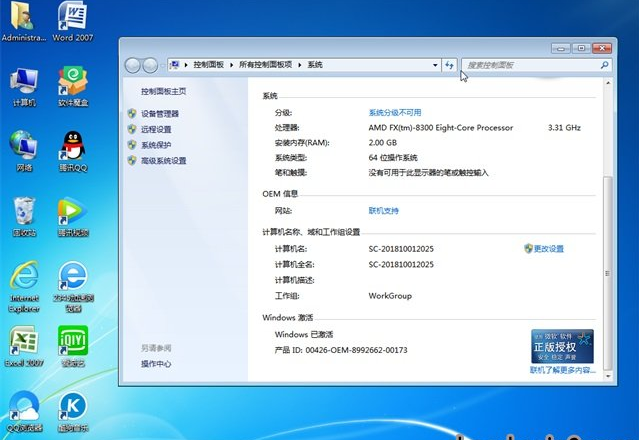Launch Internet Explorer desktop icon

24,286
